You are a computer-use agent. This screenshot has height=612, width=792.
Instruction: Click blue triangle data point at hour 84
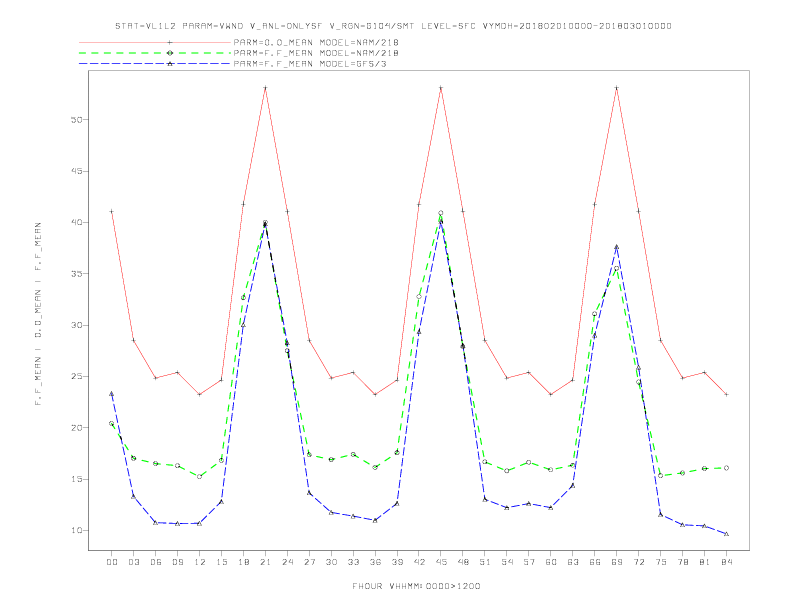[x=727, y=534]
